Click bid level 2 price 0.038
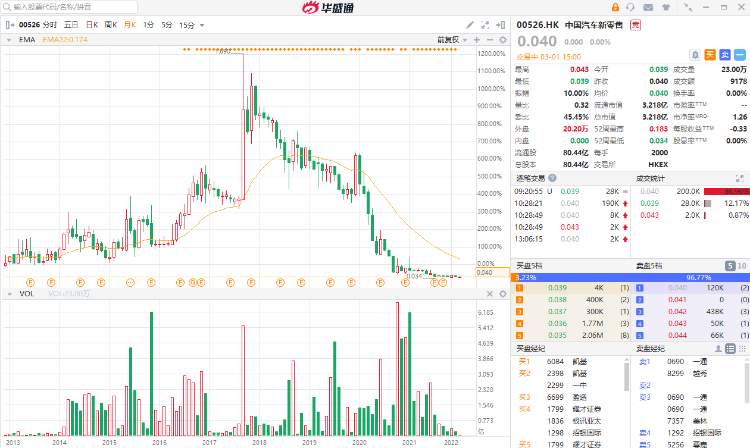 pos(557,300)
